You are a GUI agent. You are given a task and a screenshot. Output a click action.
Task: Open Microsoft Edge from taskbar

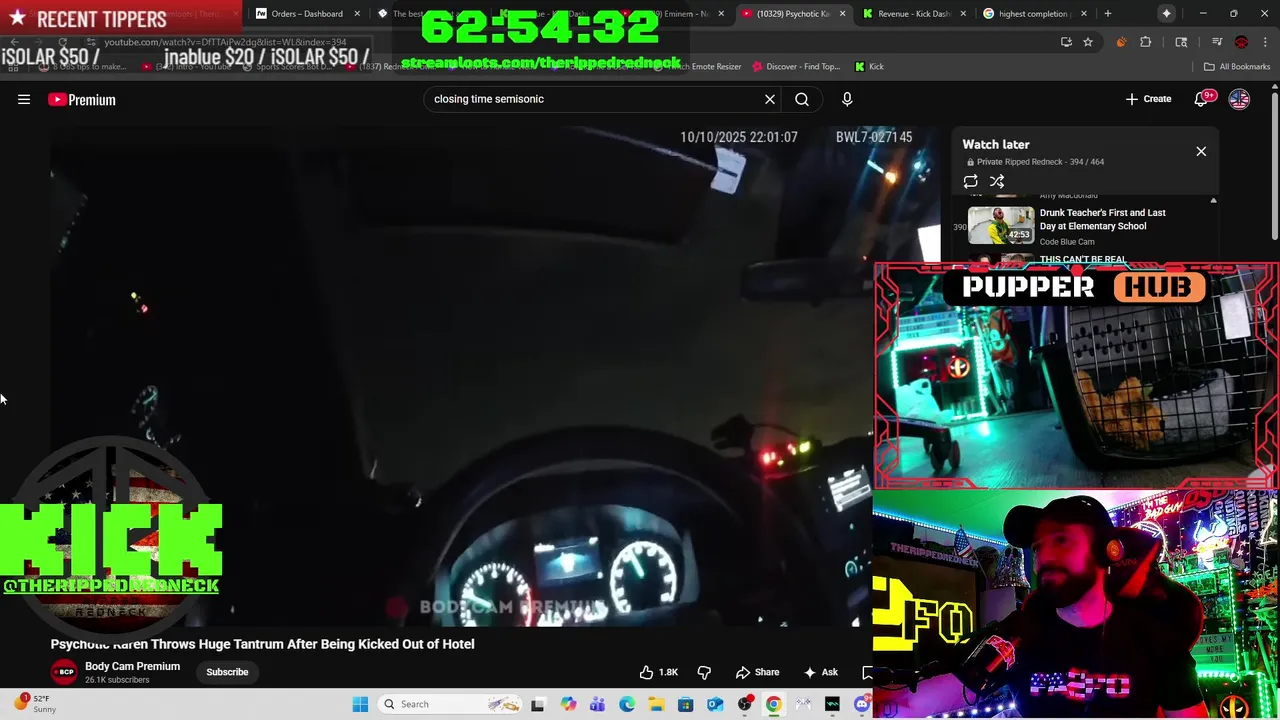point(627,704)
